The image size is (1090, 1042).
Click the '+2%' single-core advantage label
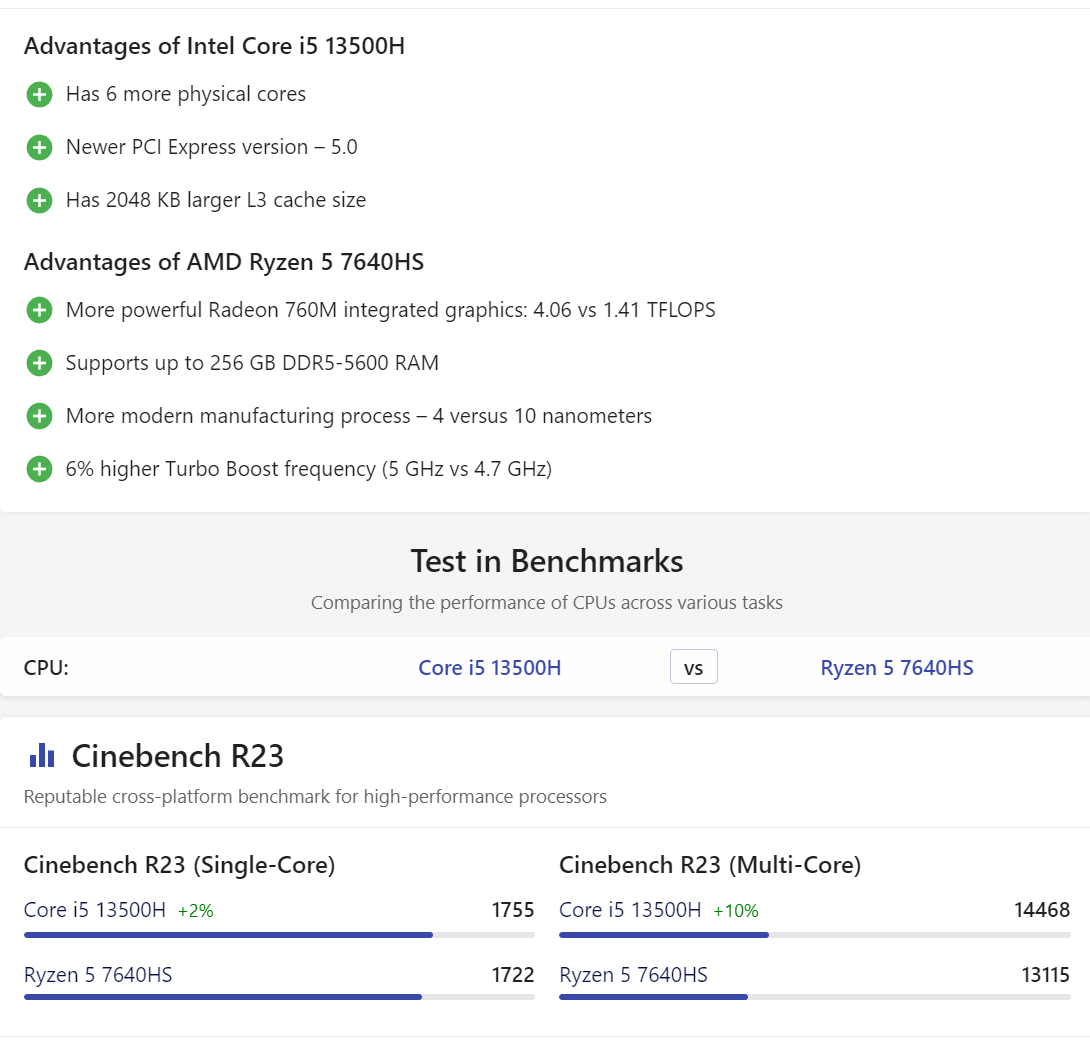(195, 911)
